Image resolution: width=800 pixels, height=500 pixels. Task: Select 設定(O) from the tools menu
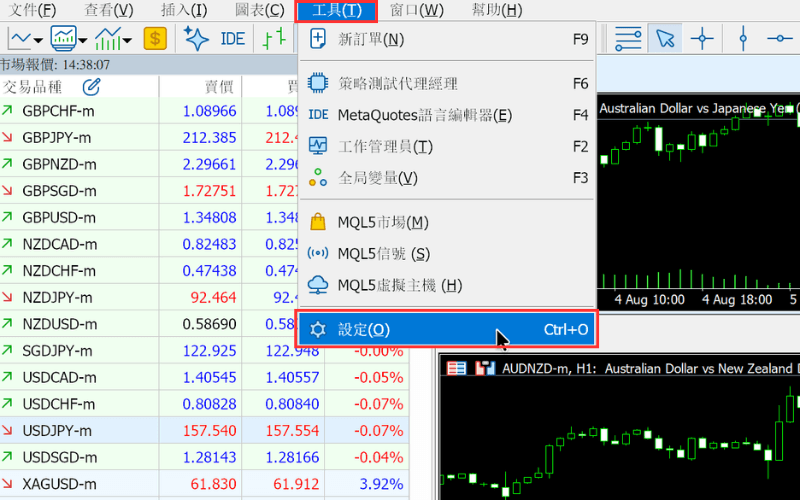[x=446, y=330]
